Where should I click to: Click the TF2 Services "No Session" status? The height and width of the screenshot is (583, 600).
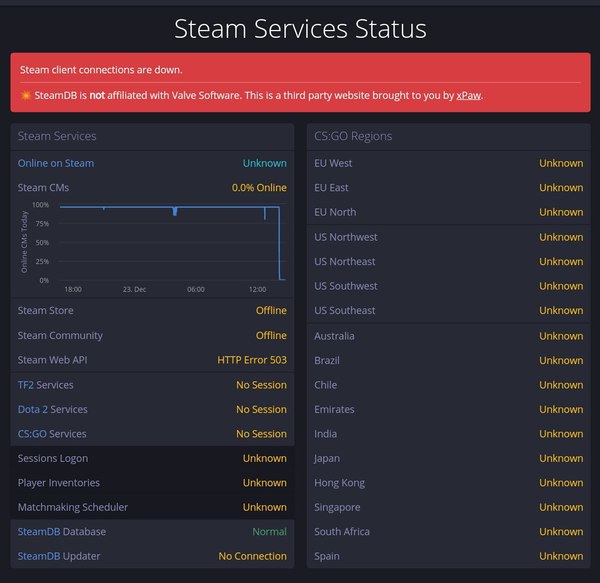pyautogui.click(x=261, y=385)
